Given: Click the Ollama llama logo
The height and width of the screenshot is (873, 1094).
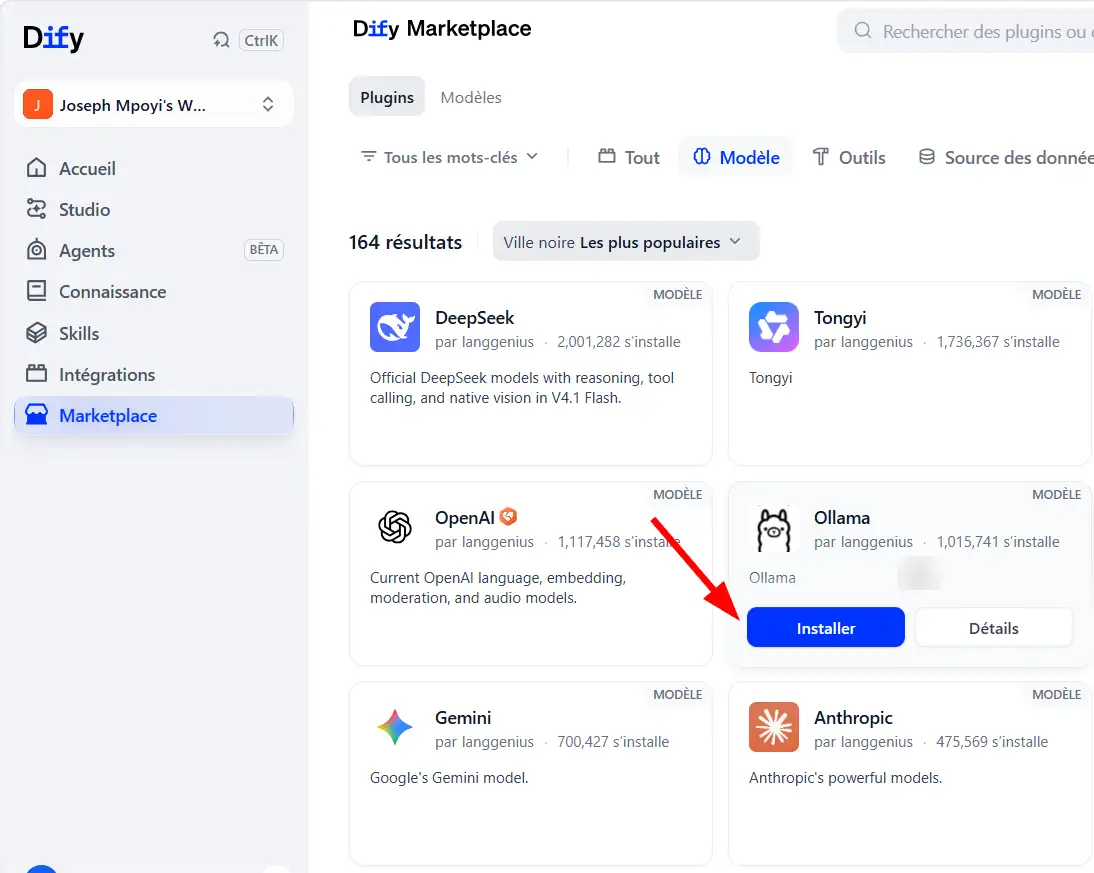Looking at the screenshot, I should point(774,530).
